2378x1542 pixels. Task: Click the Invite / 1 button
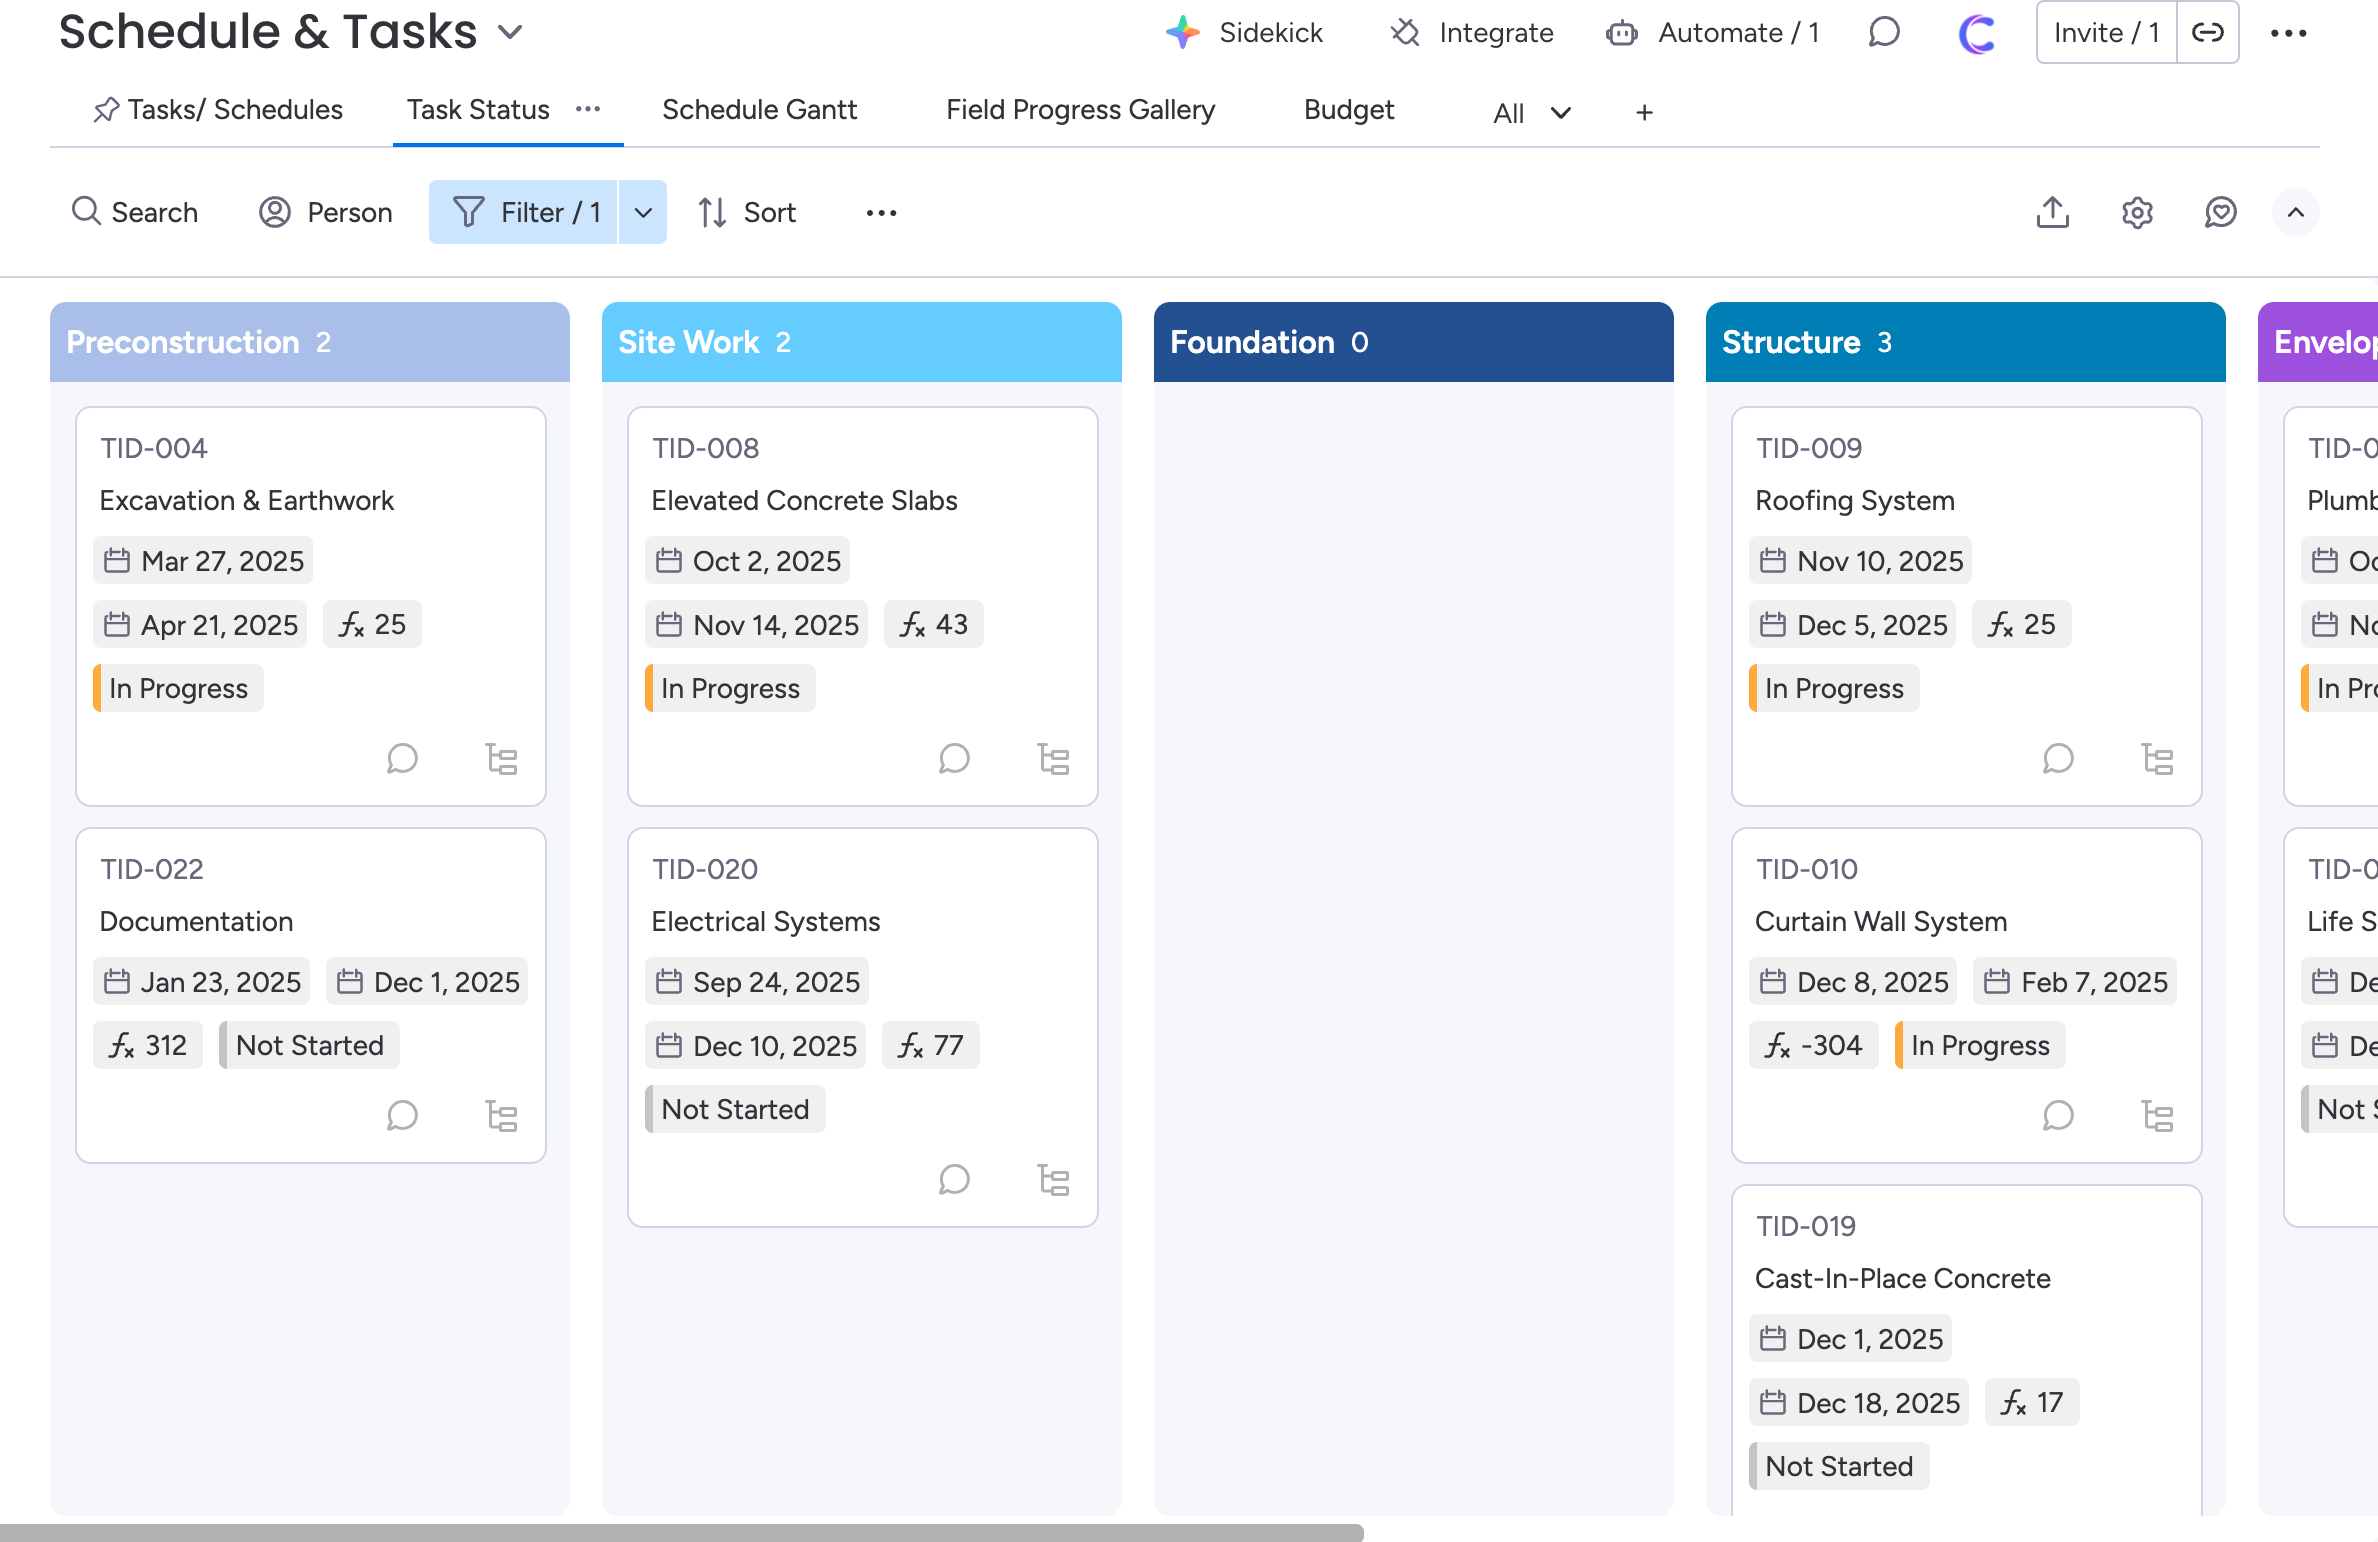[2106, 33]
